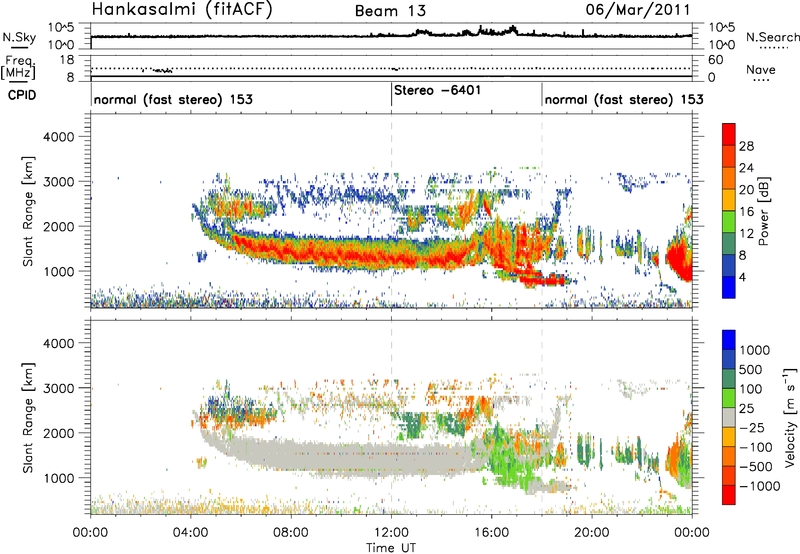Click the '4000' tick of power panel
Image resolution: width=800 pixels, height=554 pixels.
click(x=59, y=137)
